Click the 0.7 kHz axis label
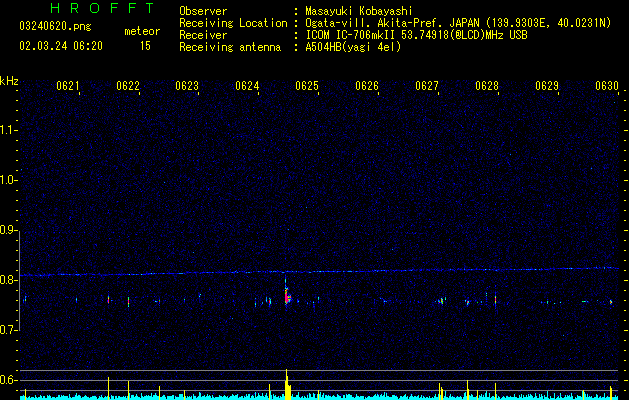Viewport: 629px width, 400px height. pos(8,330)
